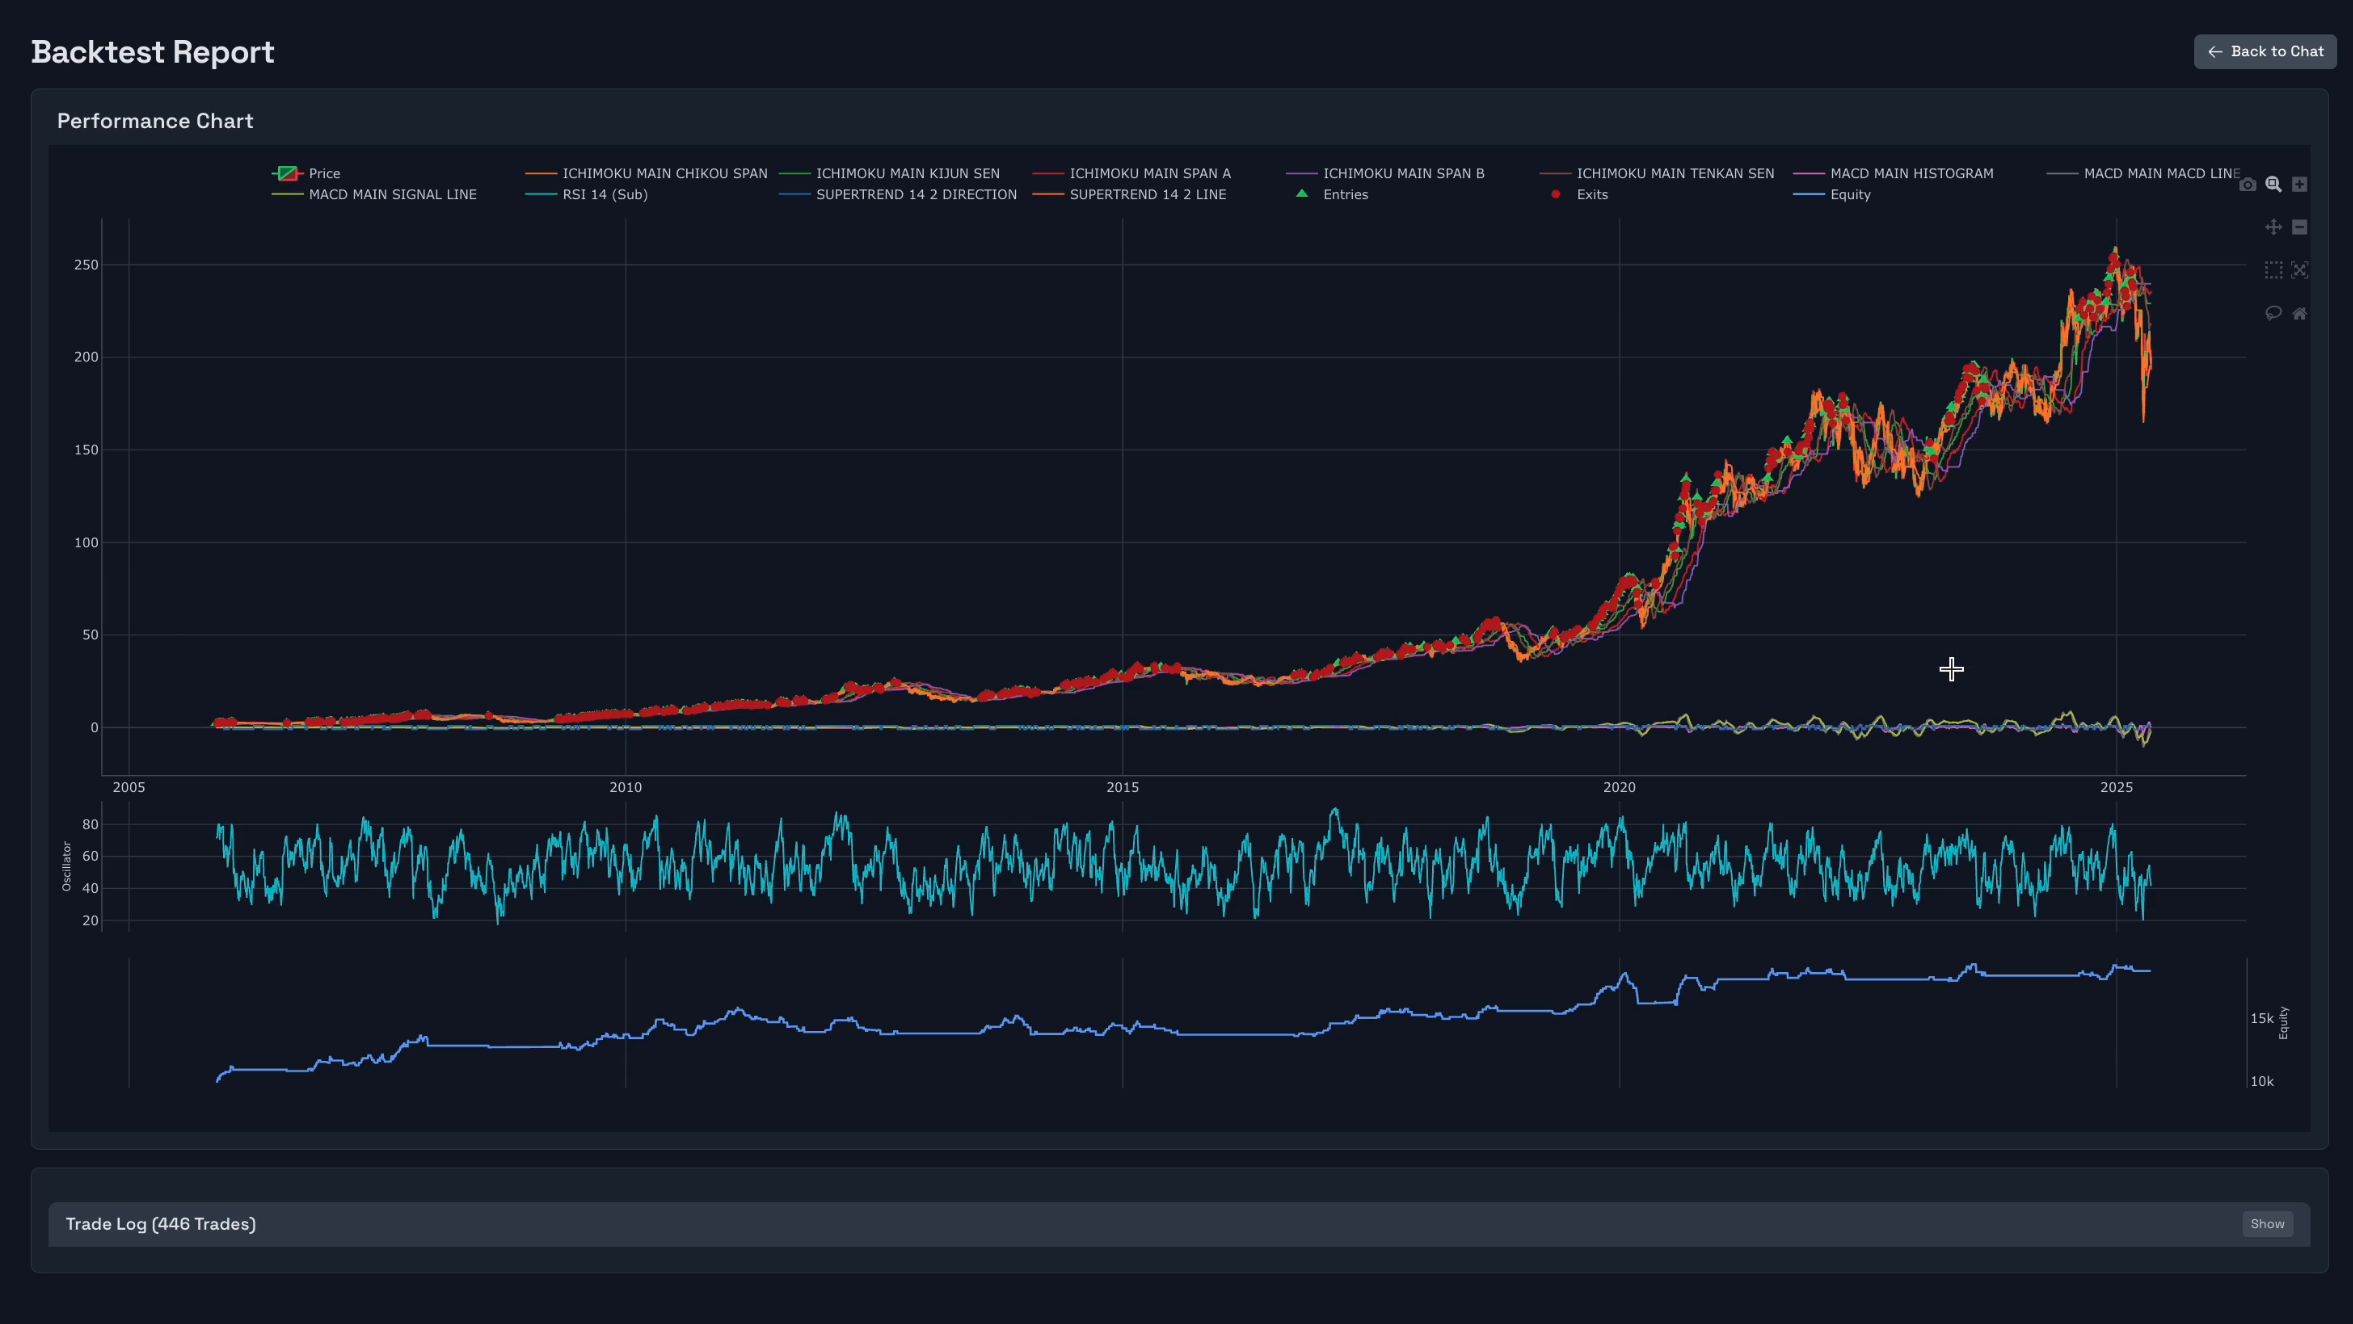Toggle SUPERTREND 14 2 LINE legend entry
This screenshot has height=1324, width=2353.
point(1147,194)
